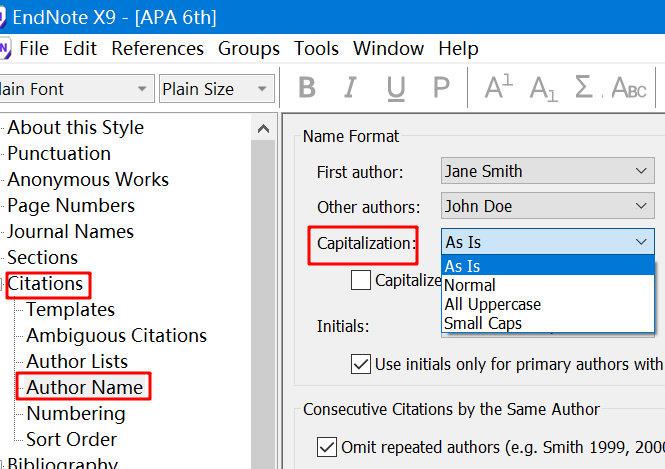Image resolution: width=665 pixels, height=469 pixels.
Task: Open the First author Jane Smith dropdown
Action: 548,171
